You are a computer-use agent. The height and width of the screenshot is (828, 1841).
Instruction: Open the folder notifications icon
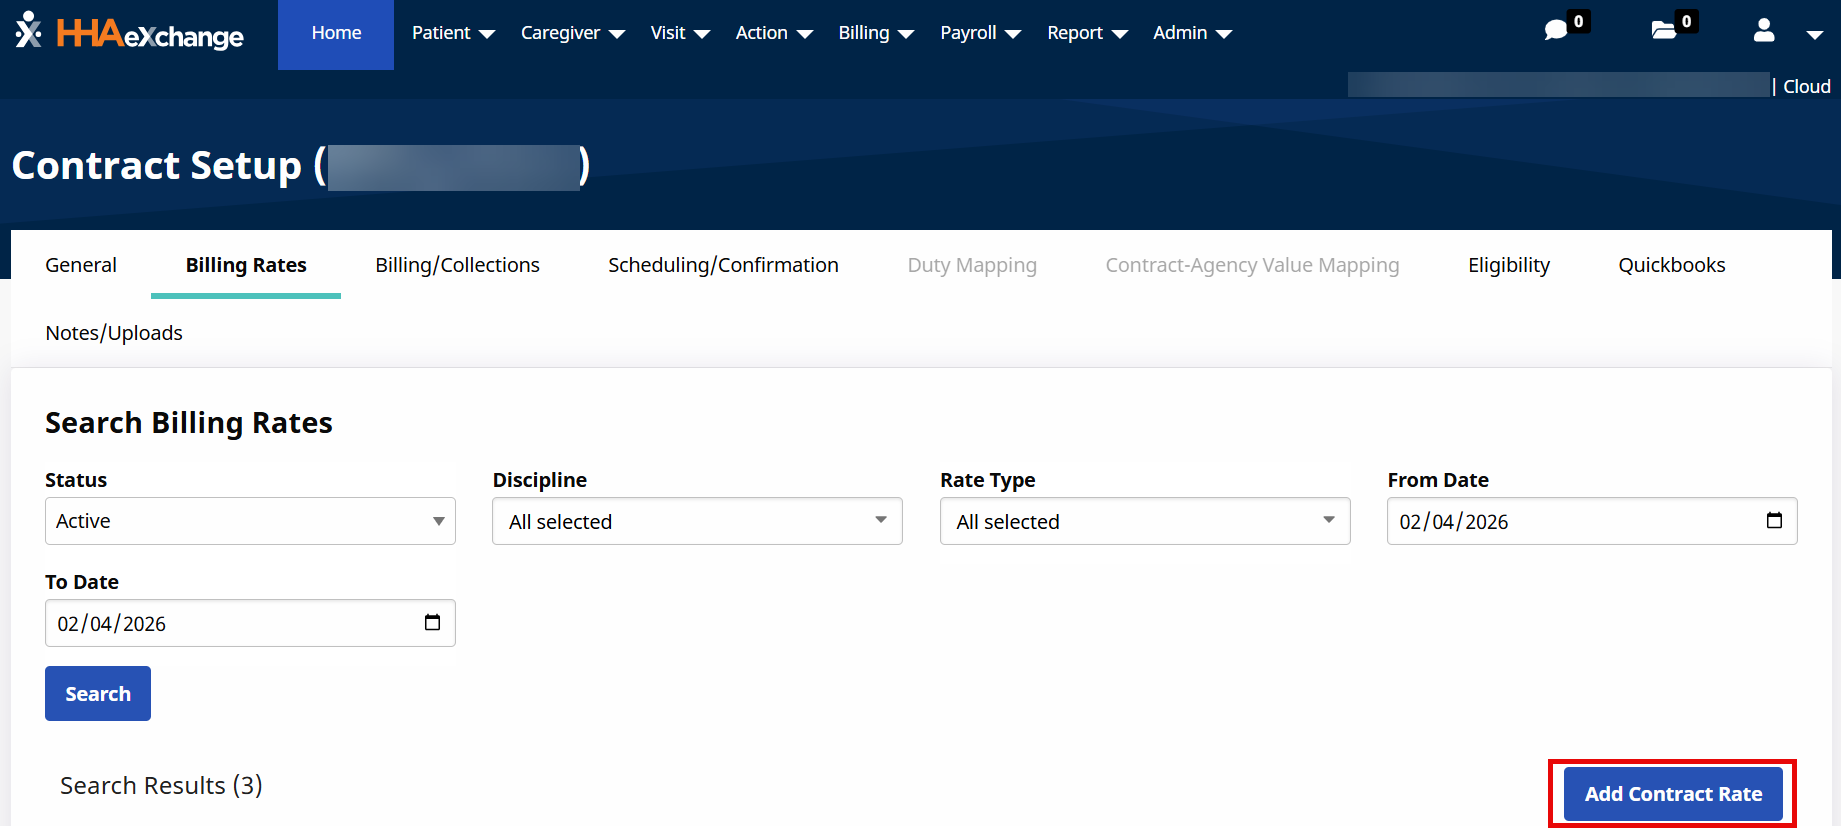point(1664,31)
